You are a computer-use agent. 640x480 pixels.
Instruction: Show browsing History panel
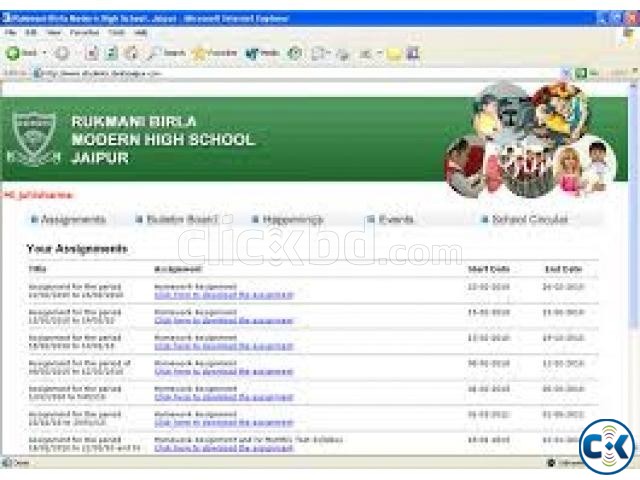coord(295,53)
